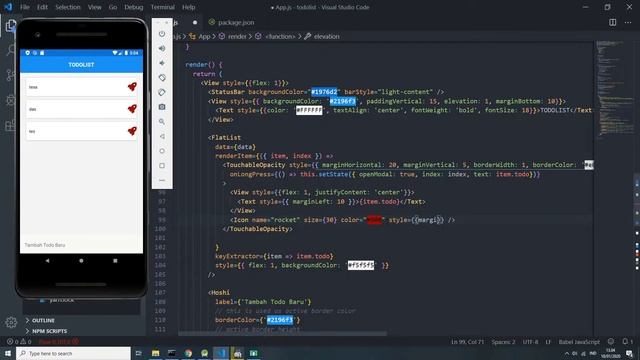Open the emulator extended controls (three dots)
The width and height of the screenshot is (640, 360).
(162, 180)
